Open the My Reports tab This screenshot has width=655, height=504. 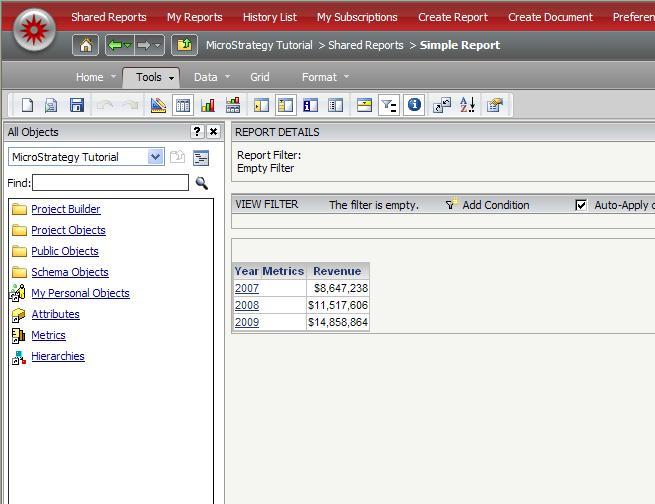click(x=195, y=17)
